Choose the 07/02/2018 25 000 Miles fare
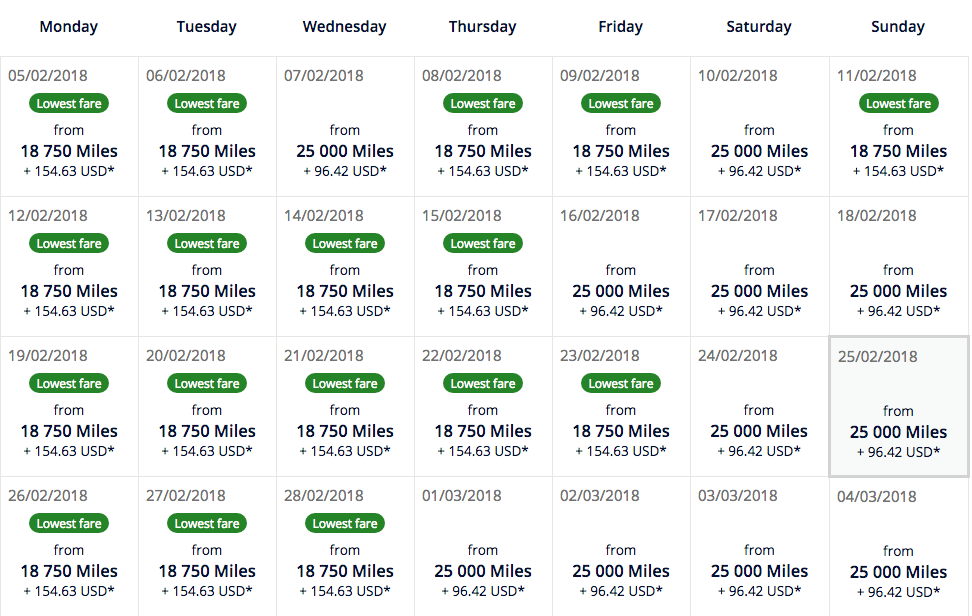The height and width of the screenshot is (616, 972). (x=345, y=151)
